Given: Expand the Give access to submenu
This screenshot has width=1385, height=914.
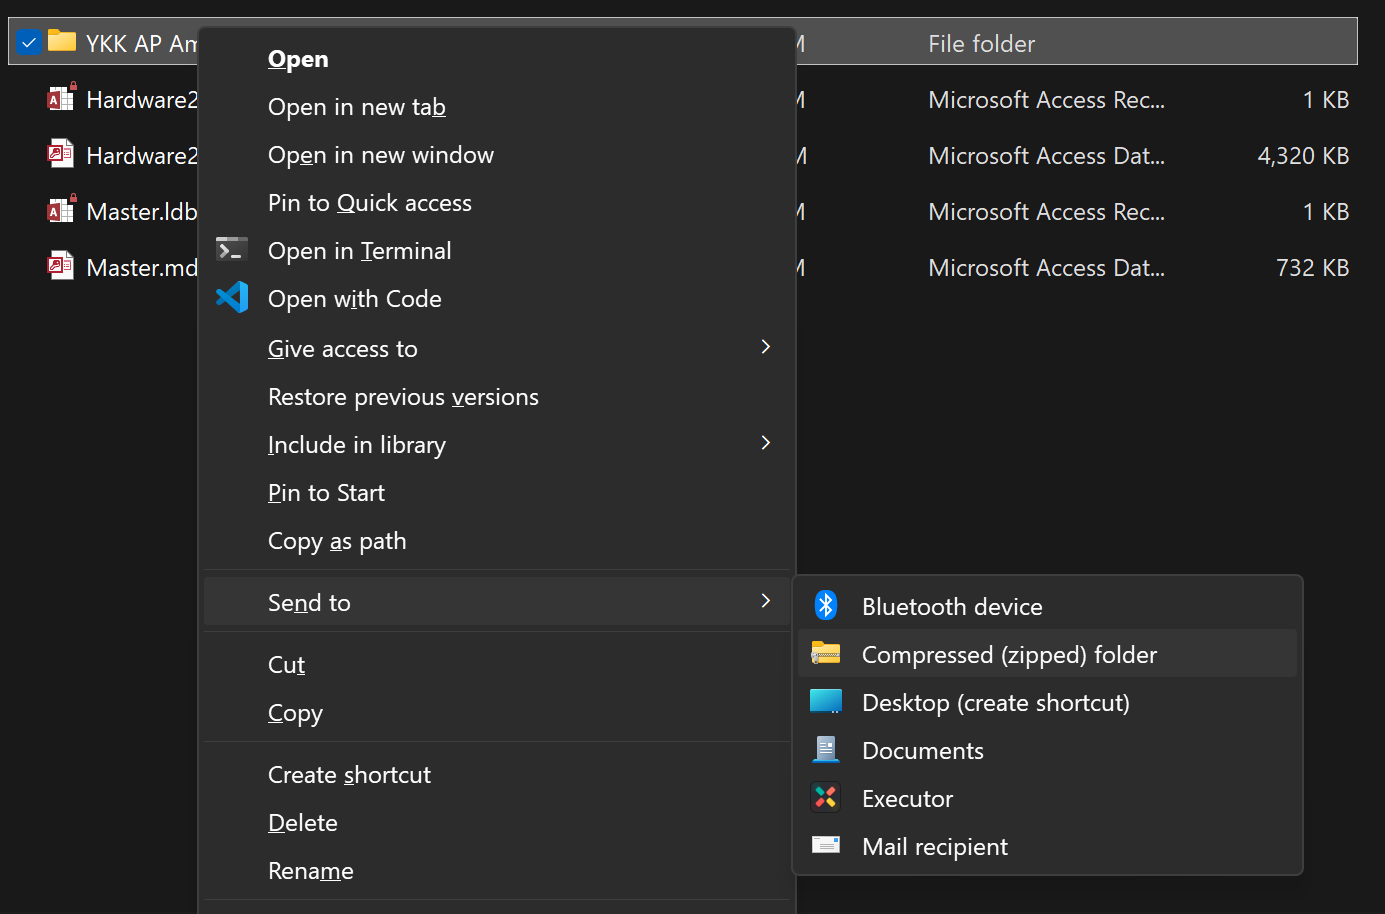Looking at the screenshot, I should pos(765,347).
